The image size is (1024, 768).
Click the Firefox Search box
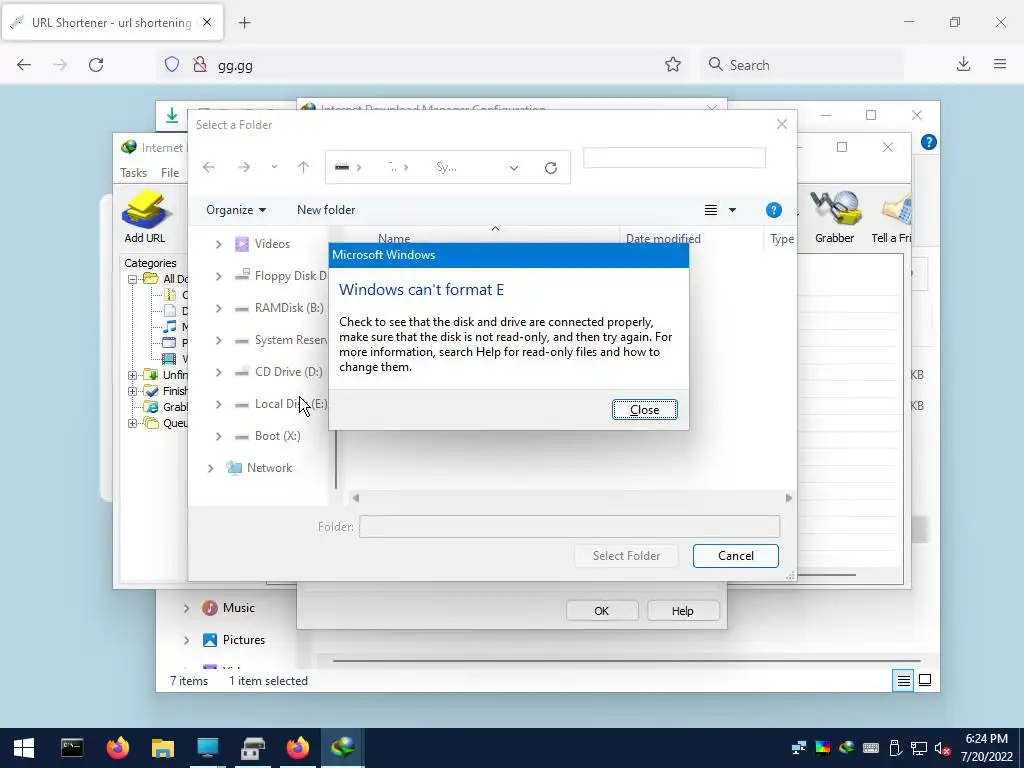pos(803,65)
